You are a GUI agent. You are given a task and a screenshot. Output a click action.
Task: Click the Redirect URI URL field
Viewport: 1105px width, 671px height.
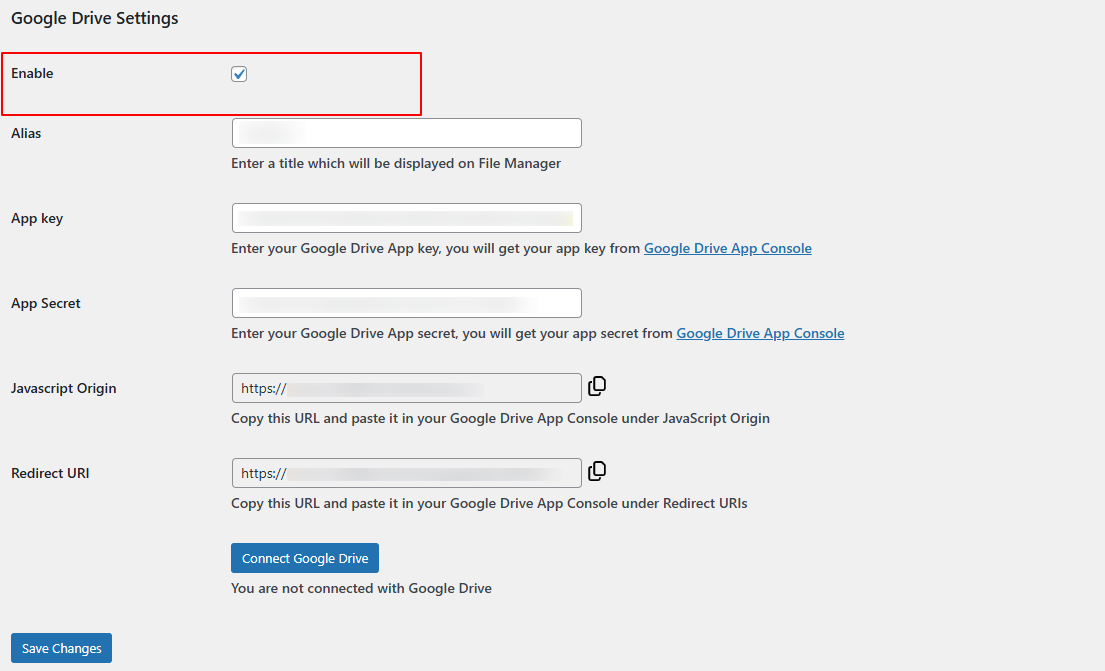tap(406, 472)
